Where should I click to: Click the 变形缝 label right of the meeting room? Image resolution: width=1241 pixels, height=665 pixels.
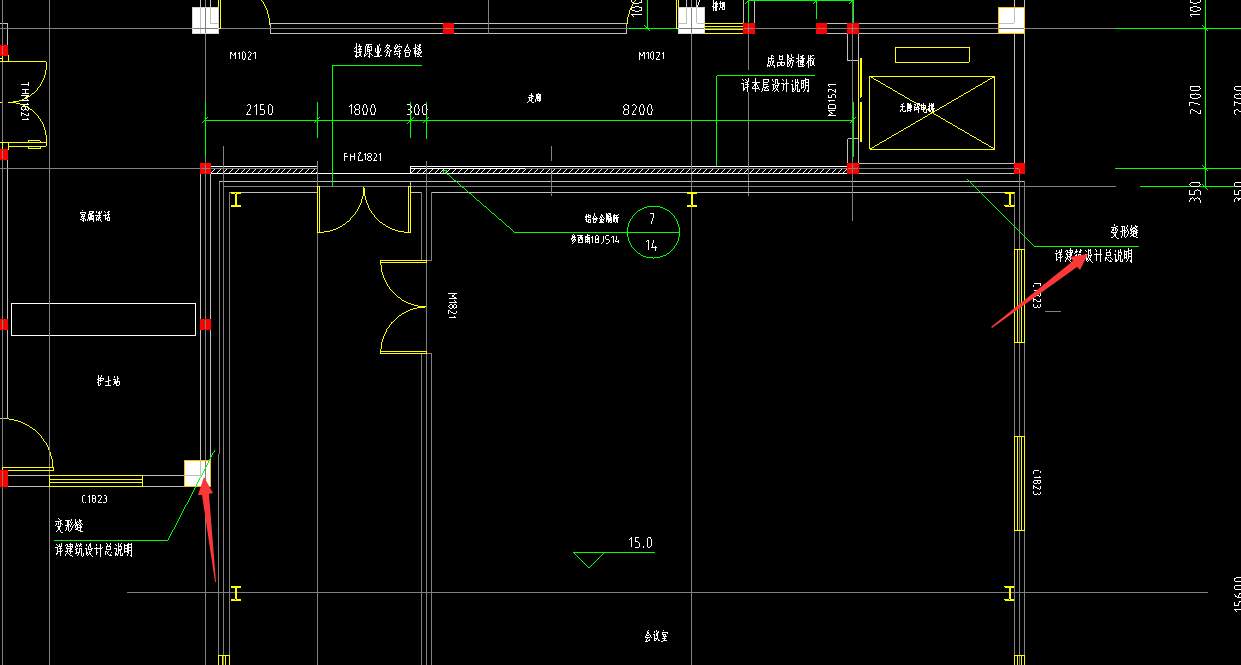(1125, 231)
